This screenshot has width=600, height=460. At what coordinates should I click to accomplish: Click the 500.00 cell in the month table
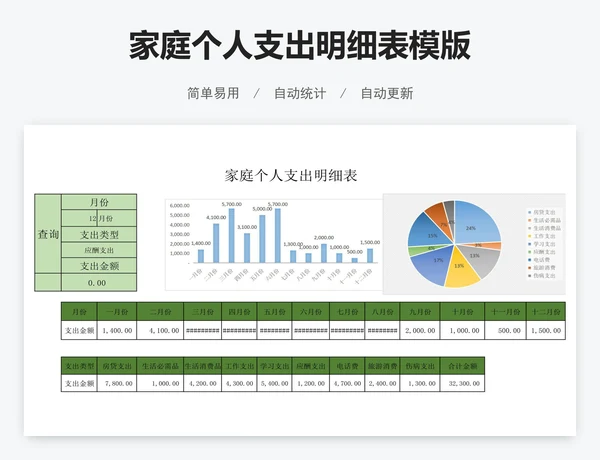[x=505, y=330]
